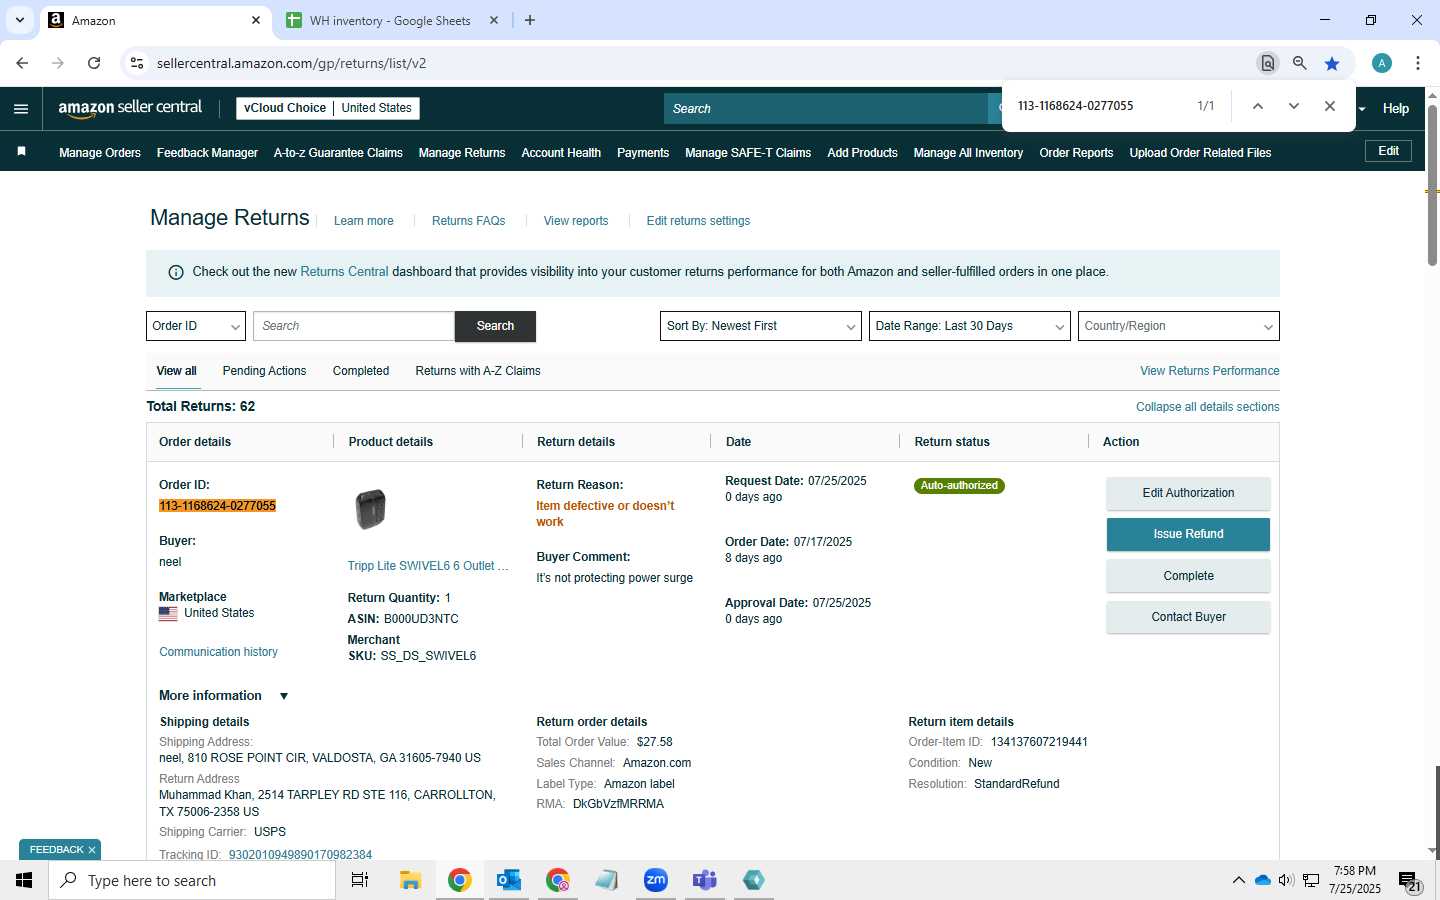Open Manage Orders in the nav bar
This screenshot has height=900, width=1440.
pyautogui.click(x=100, y=153)
